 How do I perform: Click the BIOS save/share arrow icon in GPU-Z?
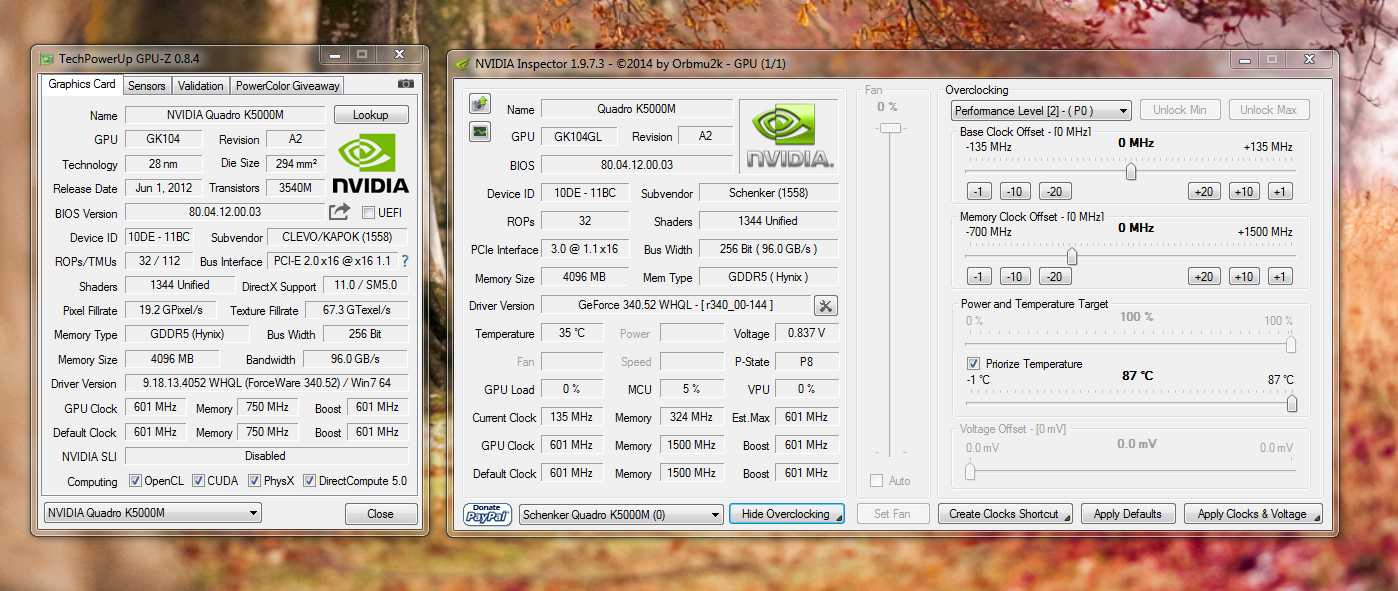(339, 212)
